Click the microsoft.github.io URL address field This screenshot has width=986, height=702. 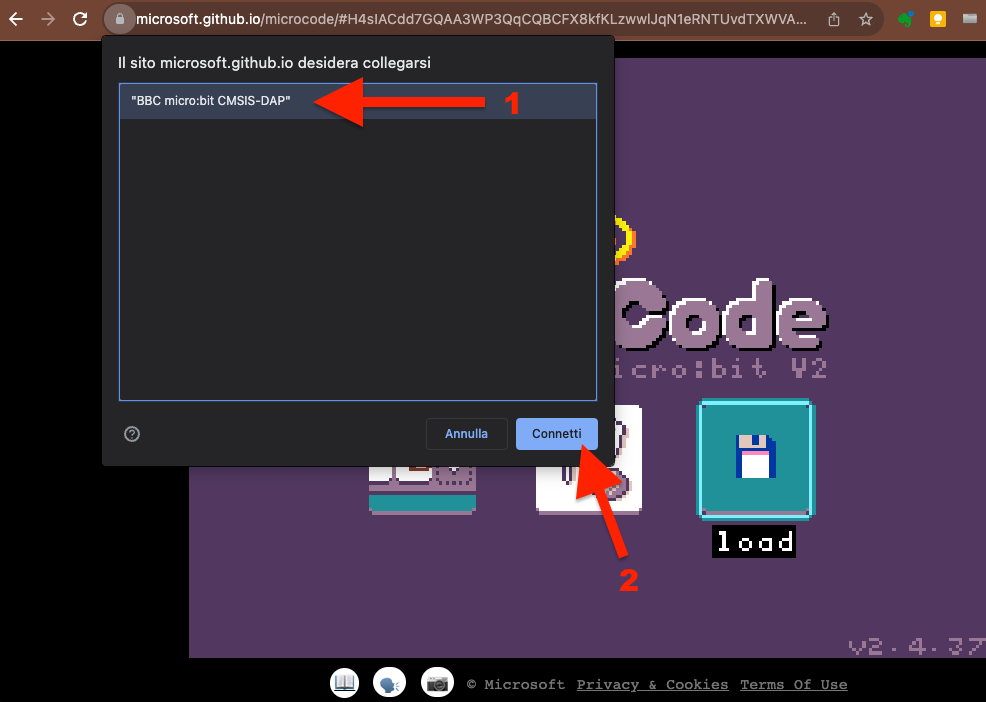point(470,19)
